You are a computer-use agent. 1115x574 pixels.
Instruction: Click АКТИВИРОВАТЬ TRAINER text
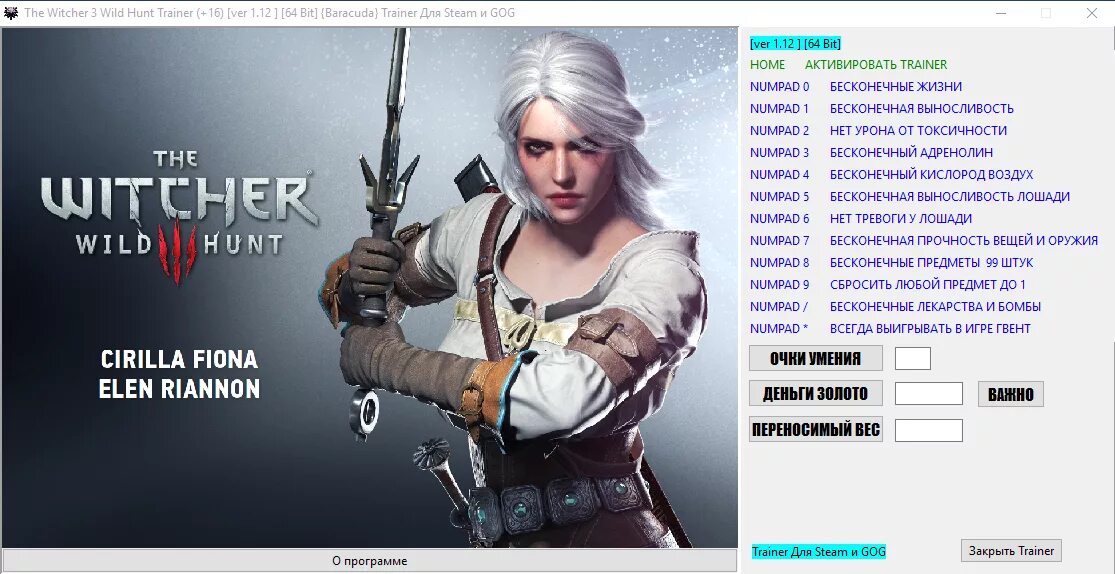coord(876,65)
